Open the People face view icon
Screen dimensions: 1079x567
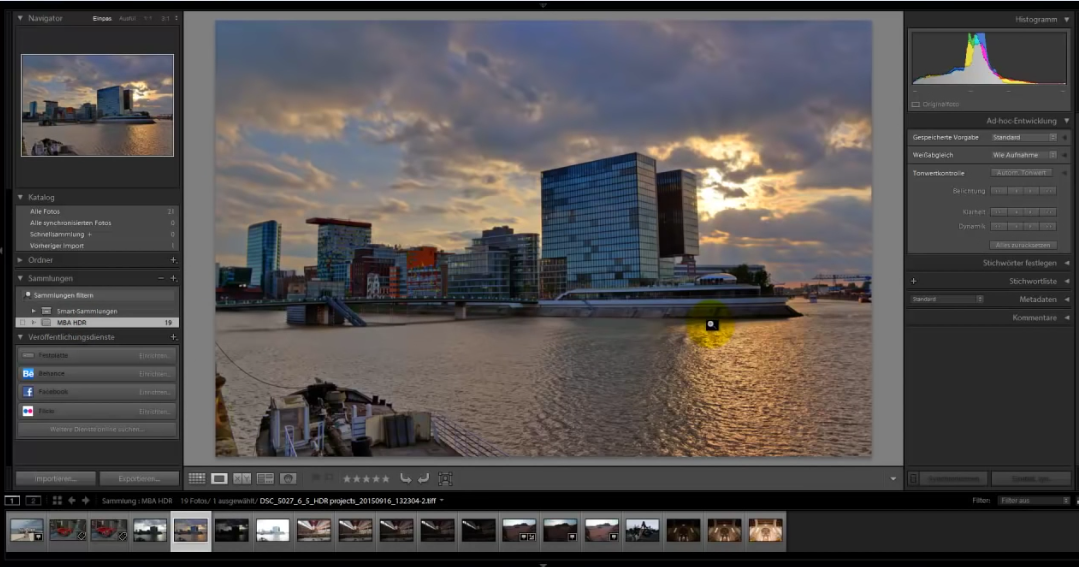coord(288,479)
